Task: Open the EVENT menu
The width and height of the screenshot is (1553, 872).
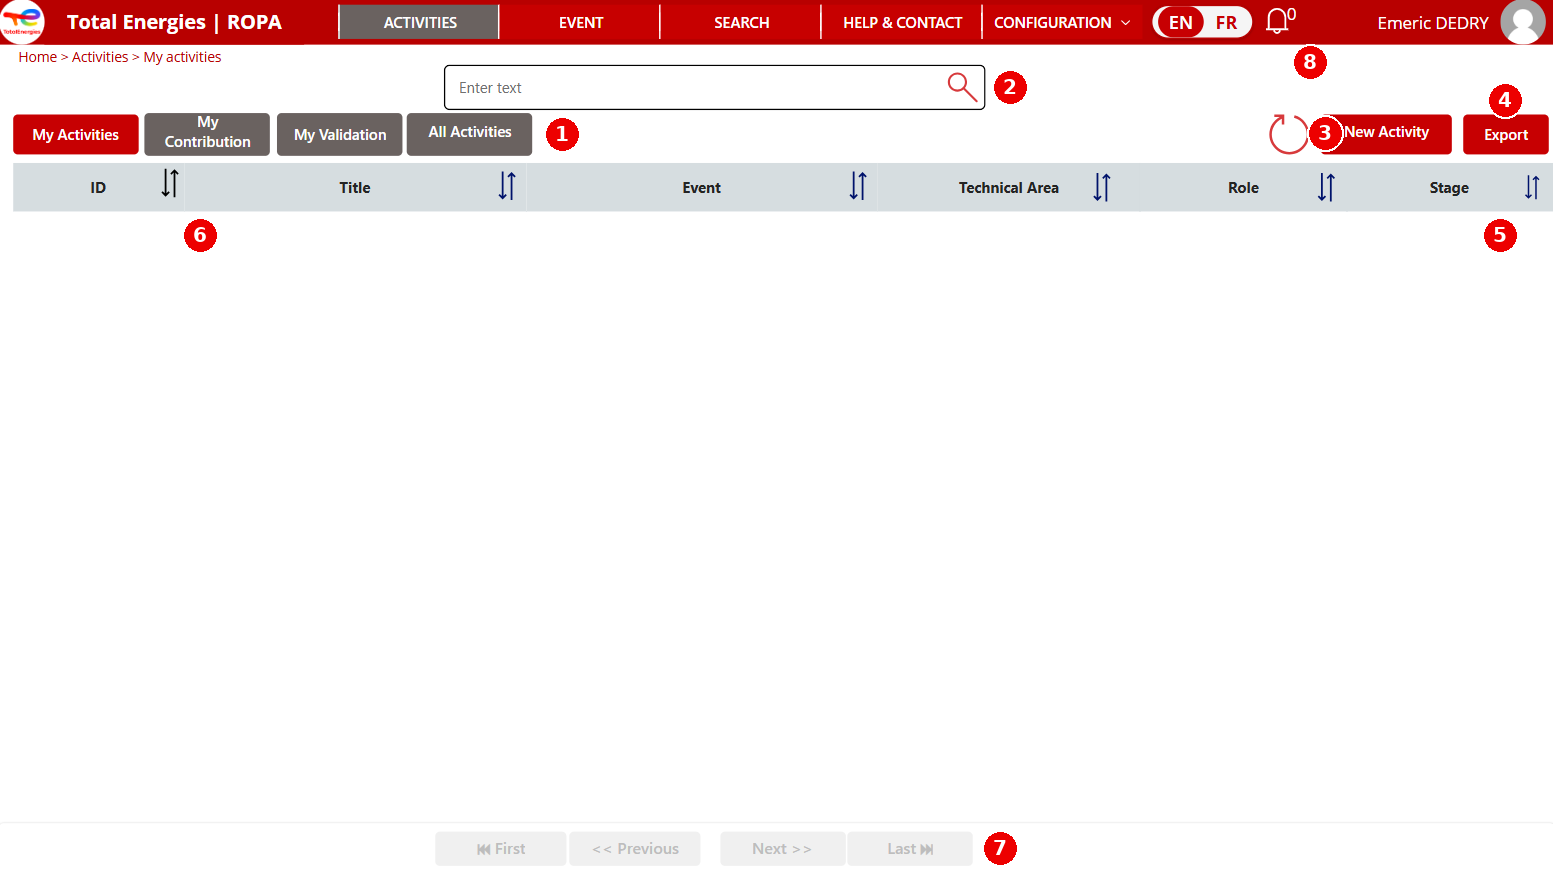Action: pos(581,22)
